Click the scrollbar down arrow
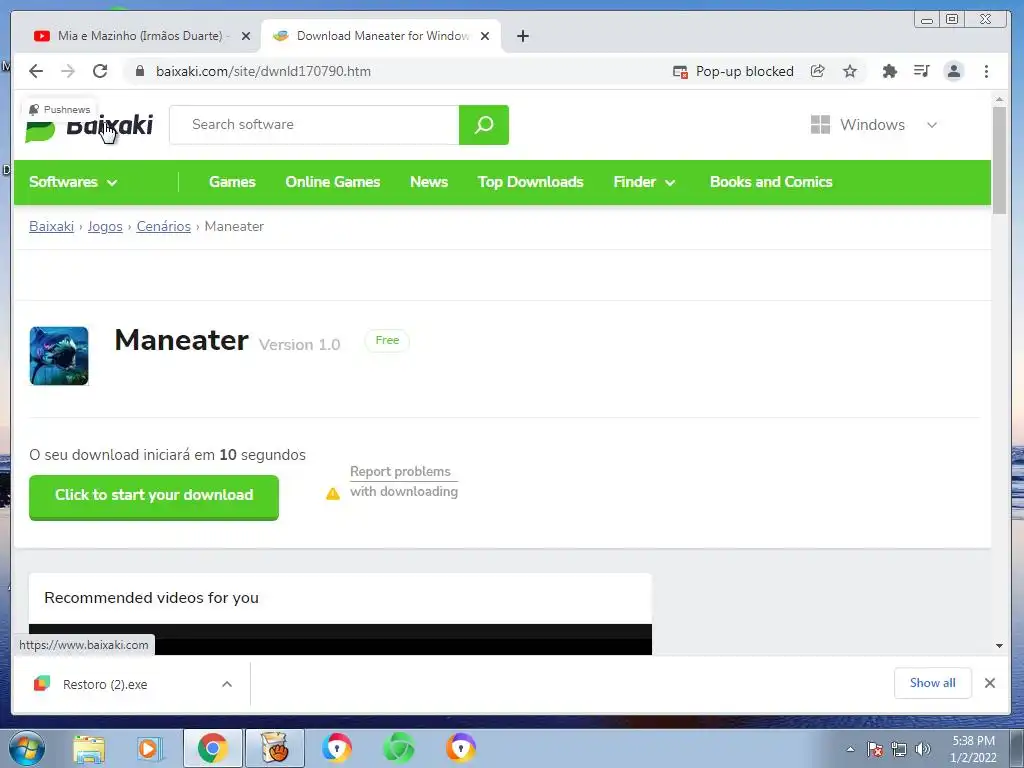This screenshot has width=1024, height=768. (x=999, y=646)
